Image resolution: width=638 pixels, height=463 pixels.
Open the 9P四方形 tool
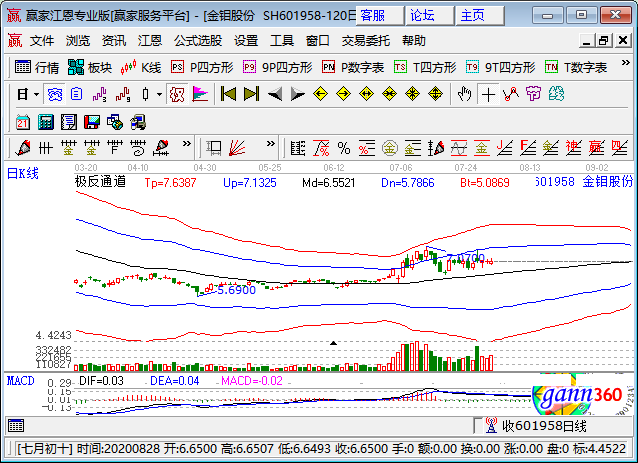pyautogui.click(x=277, y=67)
